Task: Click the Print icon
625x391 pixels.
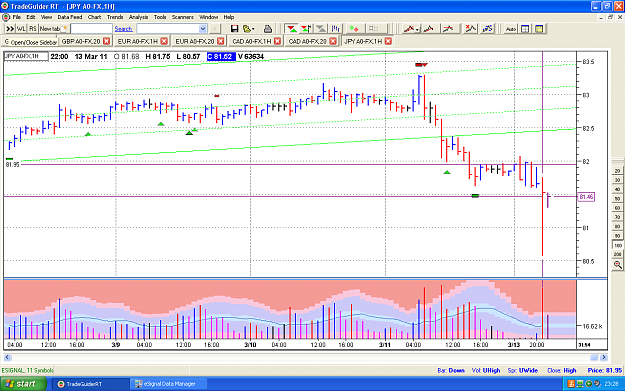Action: [x=268, y=29]
